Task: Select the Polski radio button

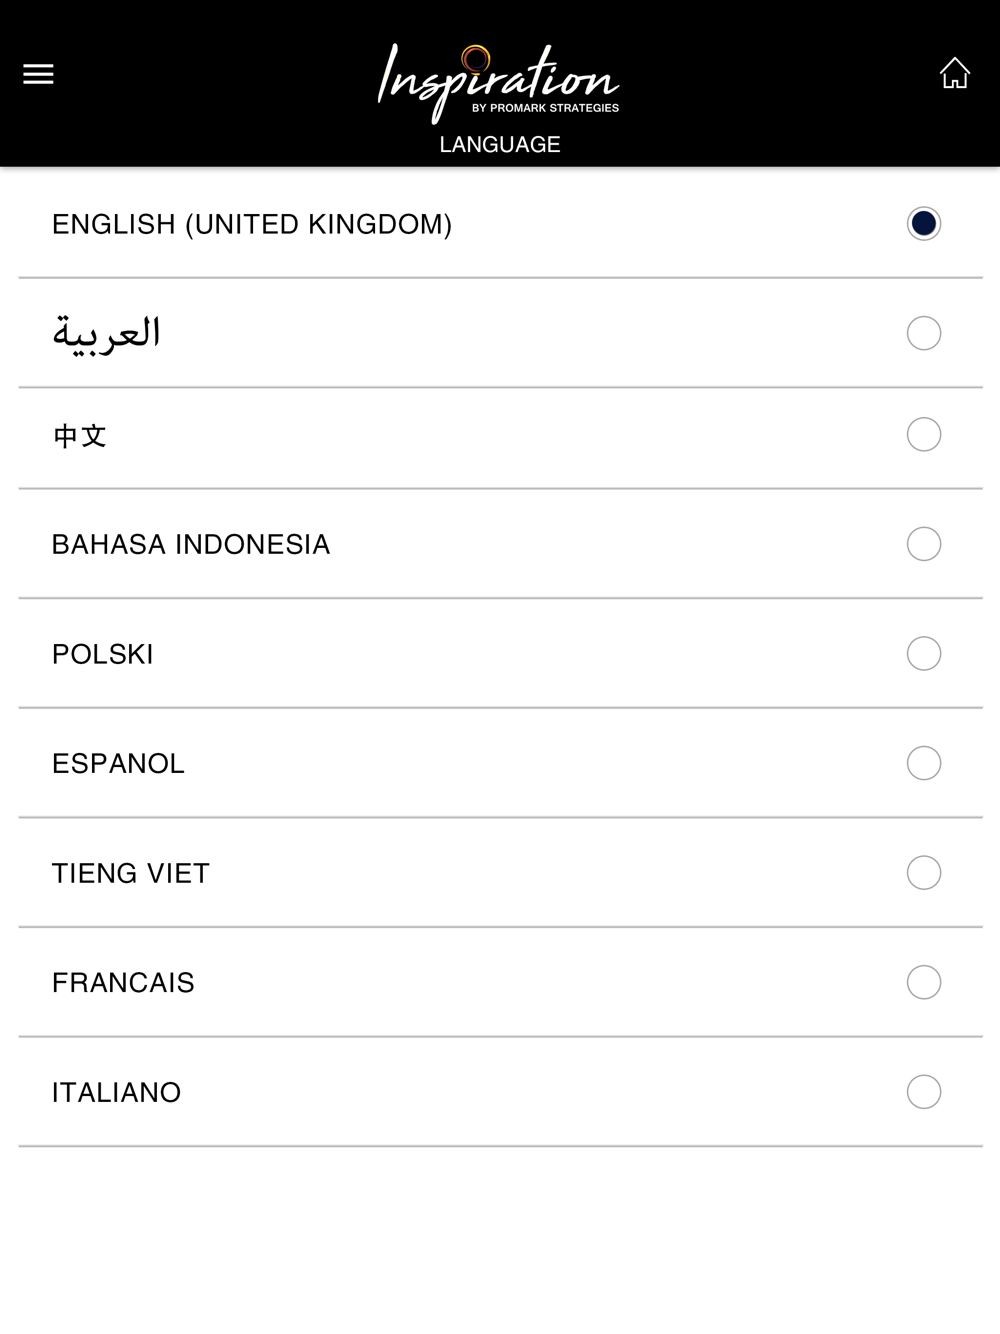Action: [924, 654]
